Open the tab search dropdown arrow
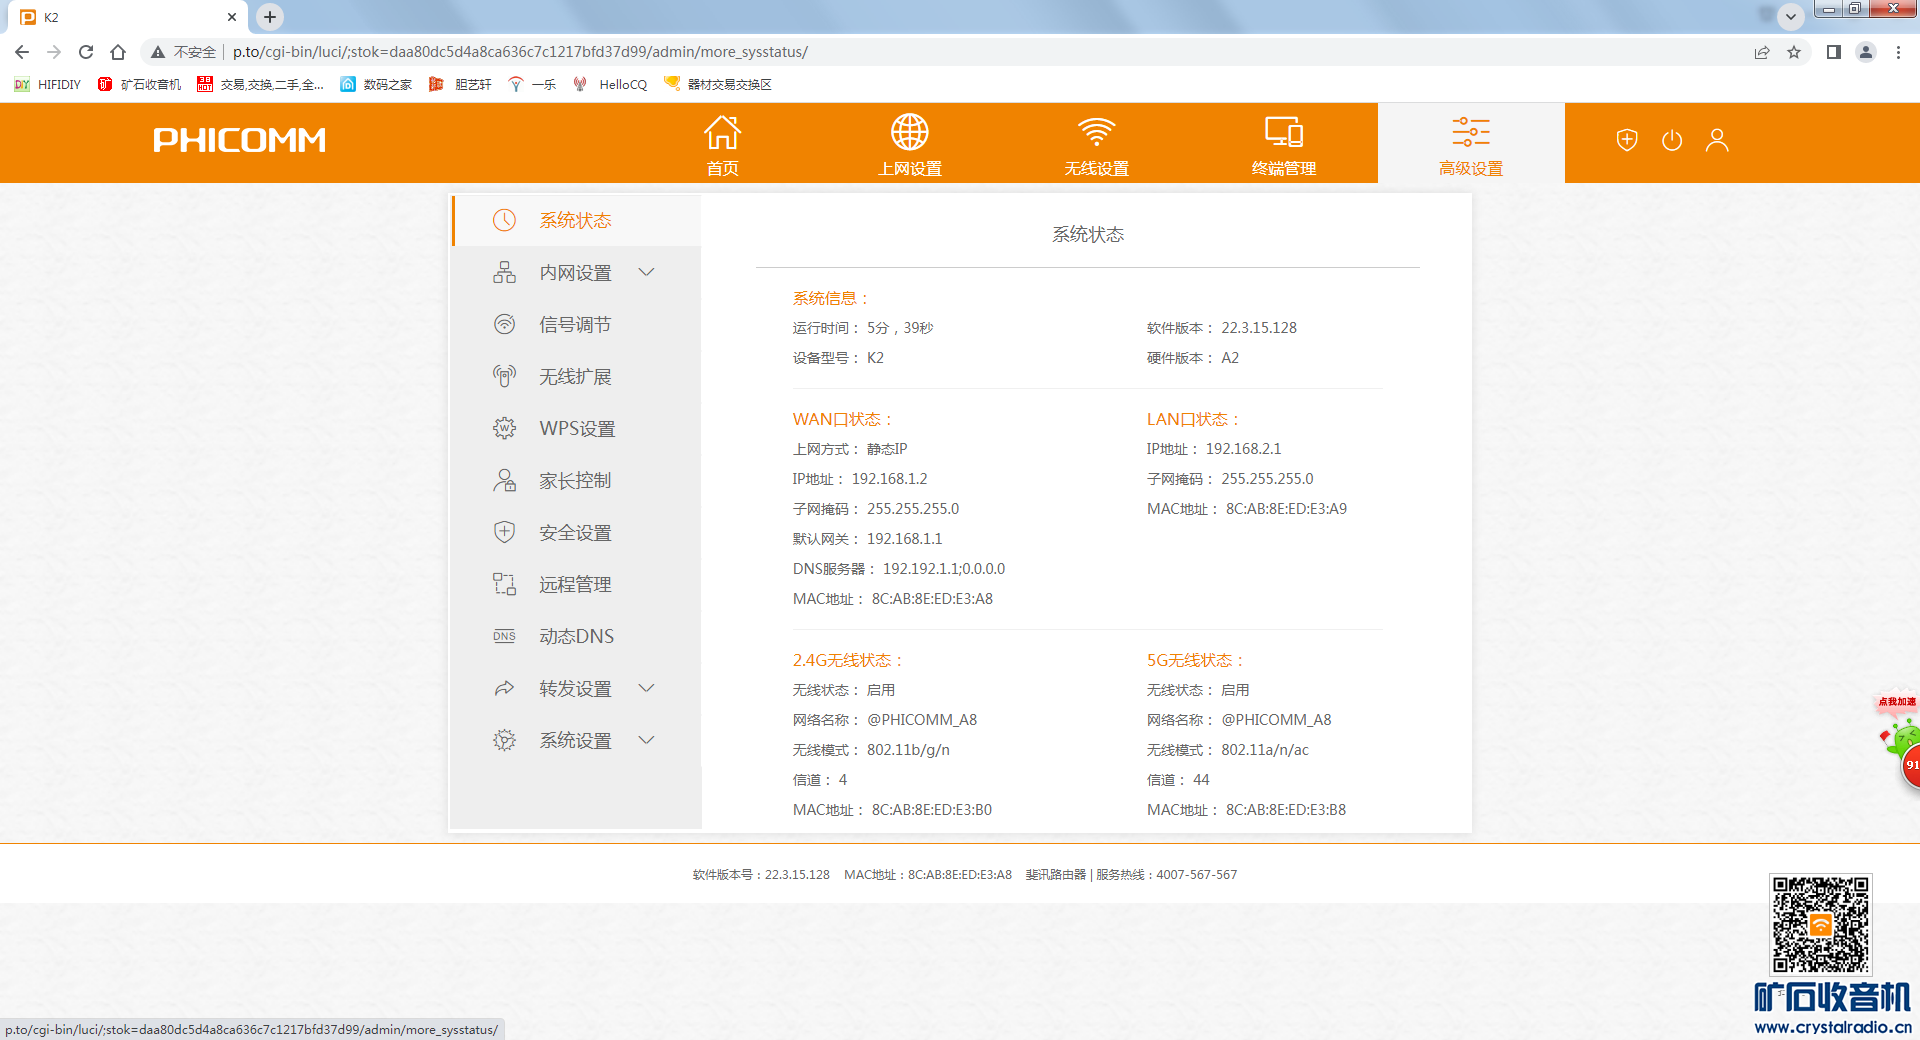 pyautogui.click(x=1791, y=16)
